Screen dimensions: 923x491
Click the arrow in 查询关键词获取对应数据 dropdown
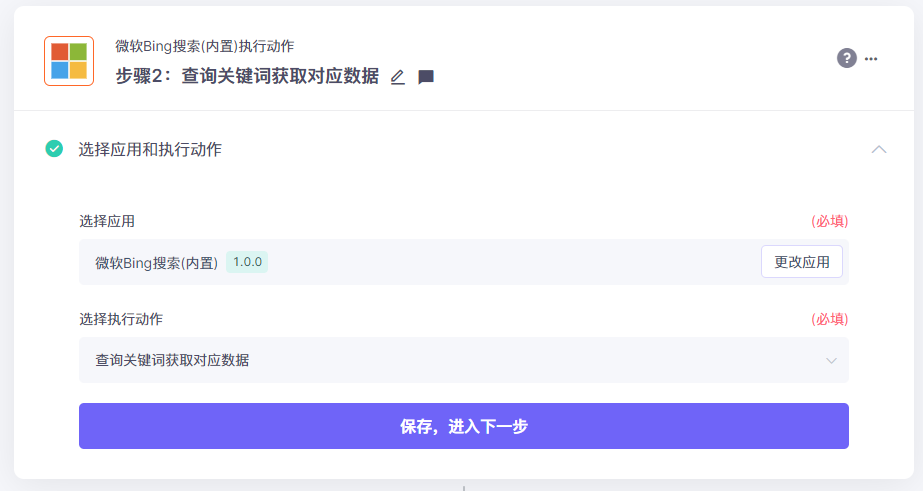click(x=831, y=360)
